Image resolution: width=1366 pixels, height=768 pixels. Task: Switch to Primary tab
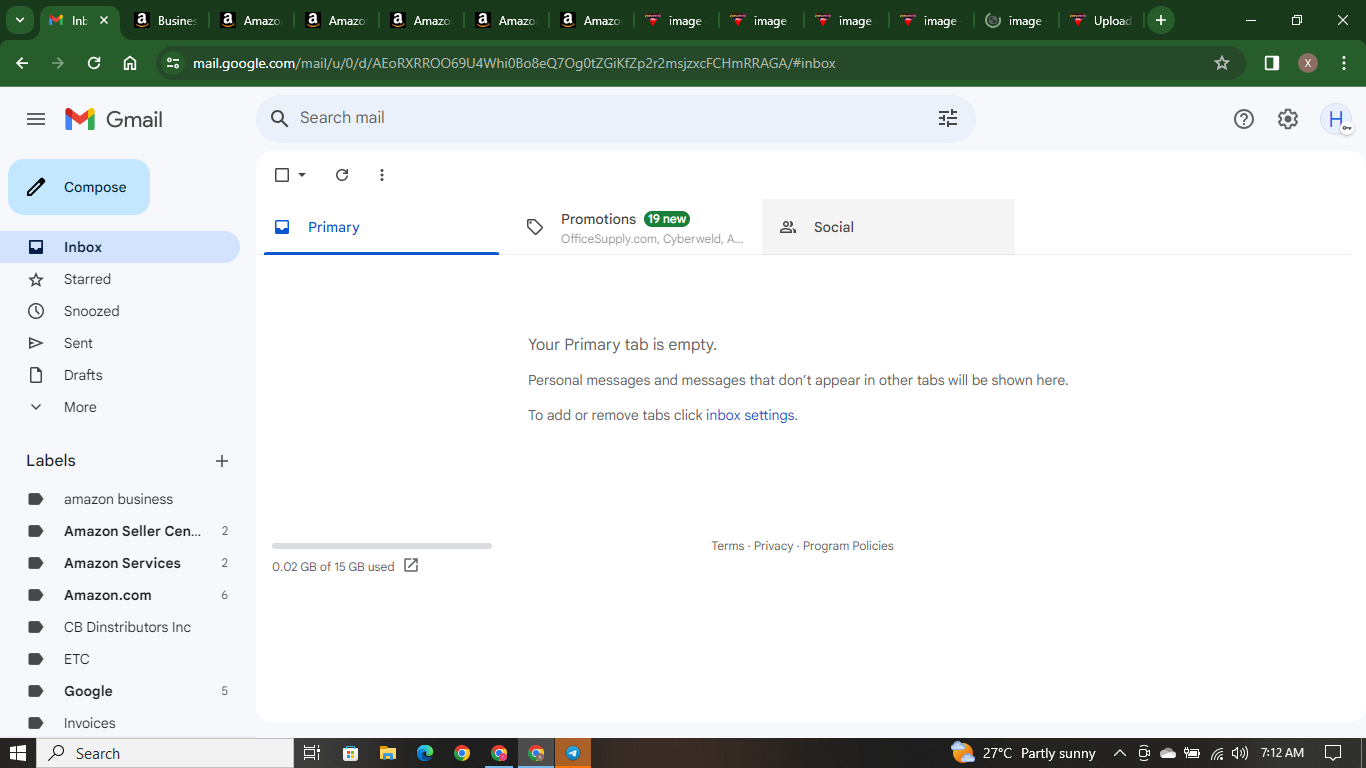tap(381, 227)
